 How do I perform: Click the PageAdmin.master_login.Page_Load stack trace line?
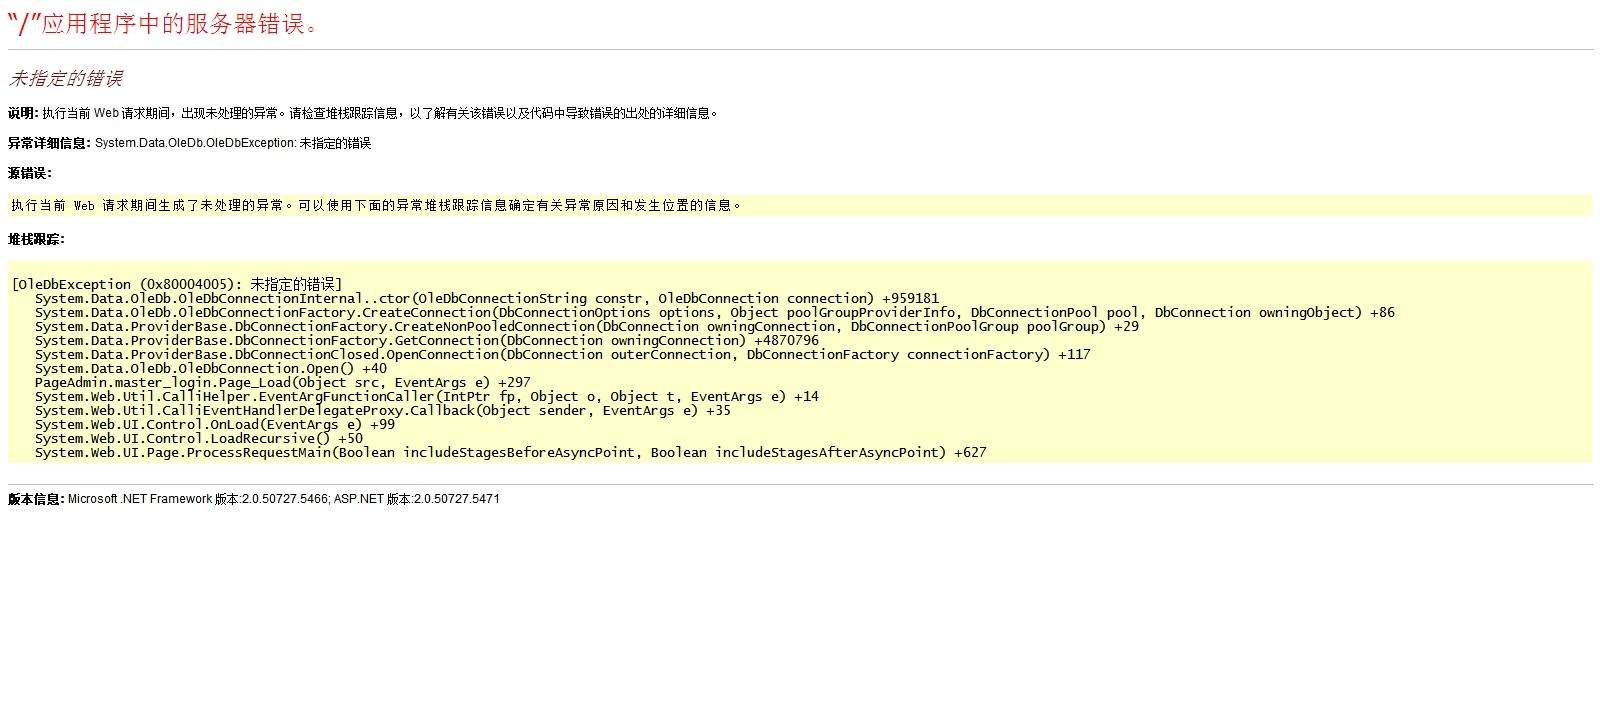tap(282, 382)
